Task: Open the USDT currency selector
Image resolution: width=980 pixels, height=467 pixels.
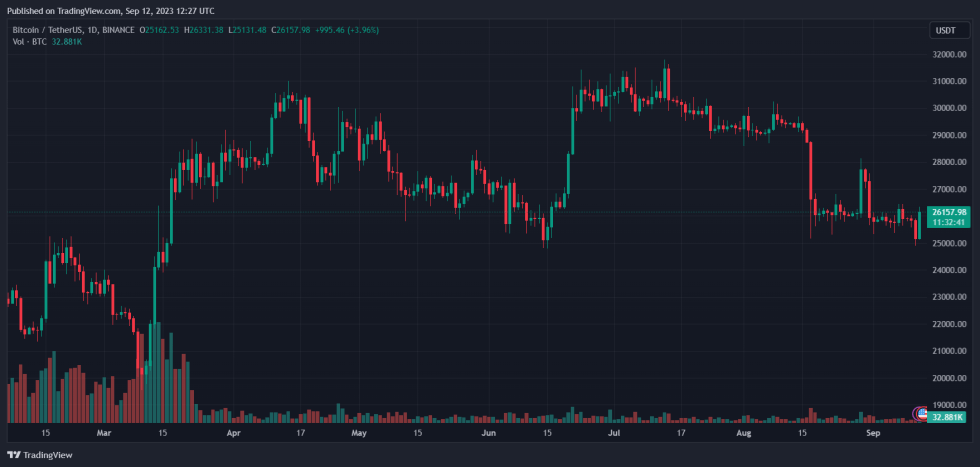Action: [945, 31]
